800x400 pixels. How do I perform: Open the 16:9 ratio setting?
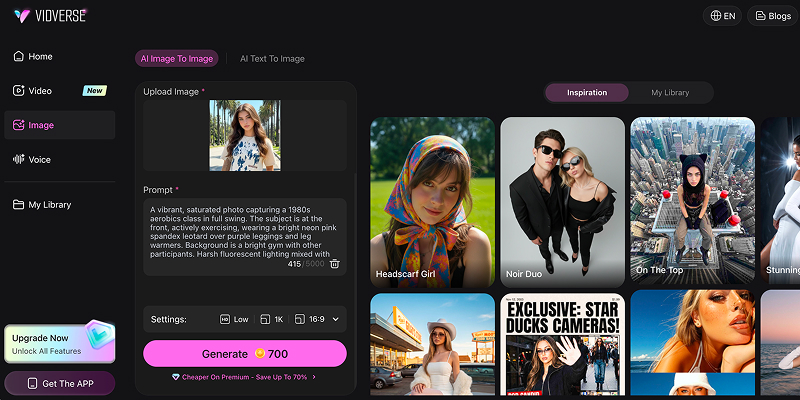click(x=310, y=319)
